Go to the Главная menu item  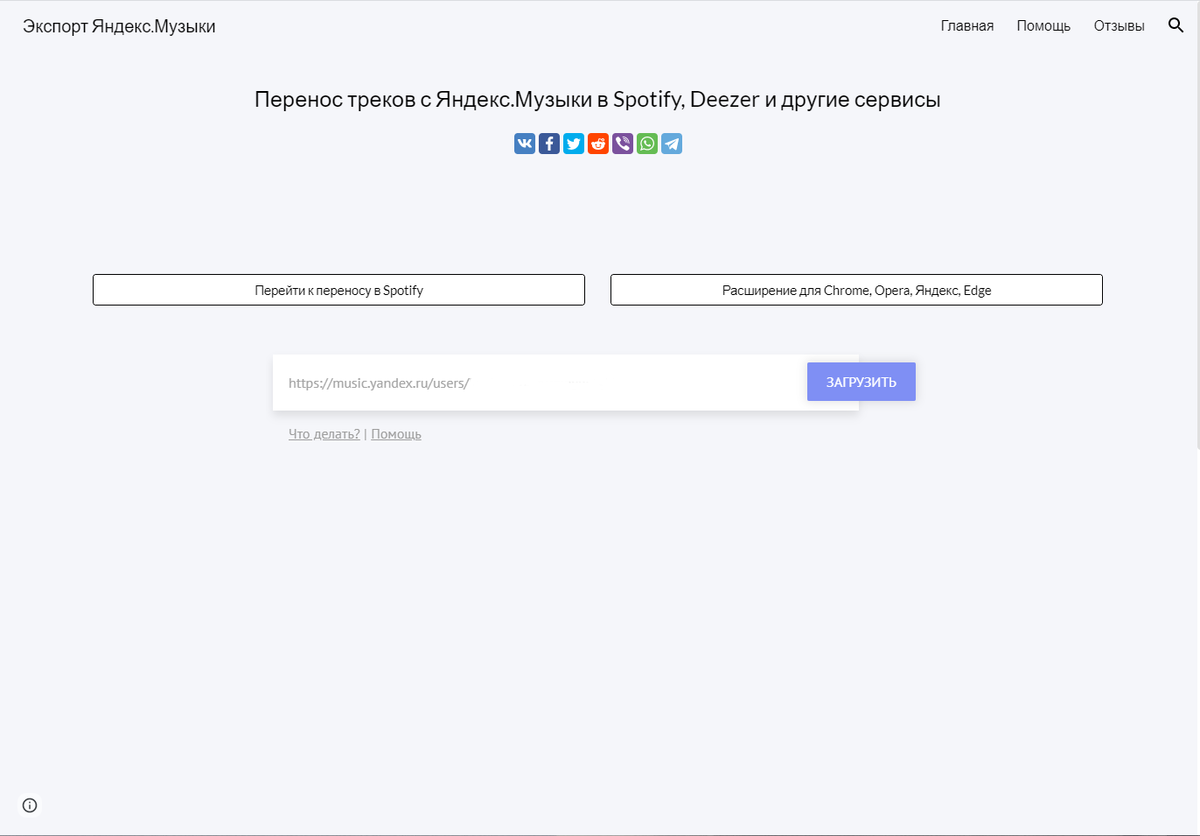point(967,26)
